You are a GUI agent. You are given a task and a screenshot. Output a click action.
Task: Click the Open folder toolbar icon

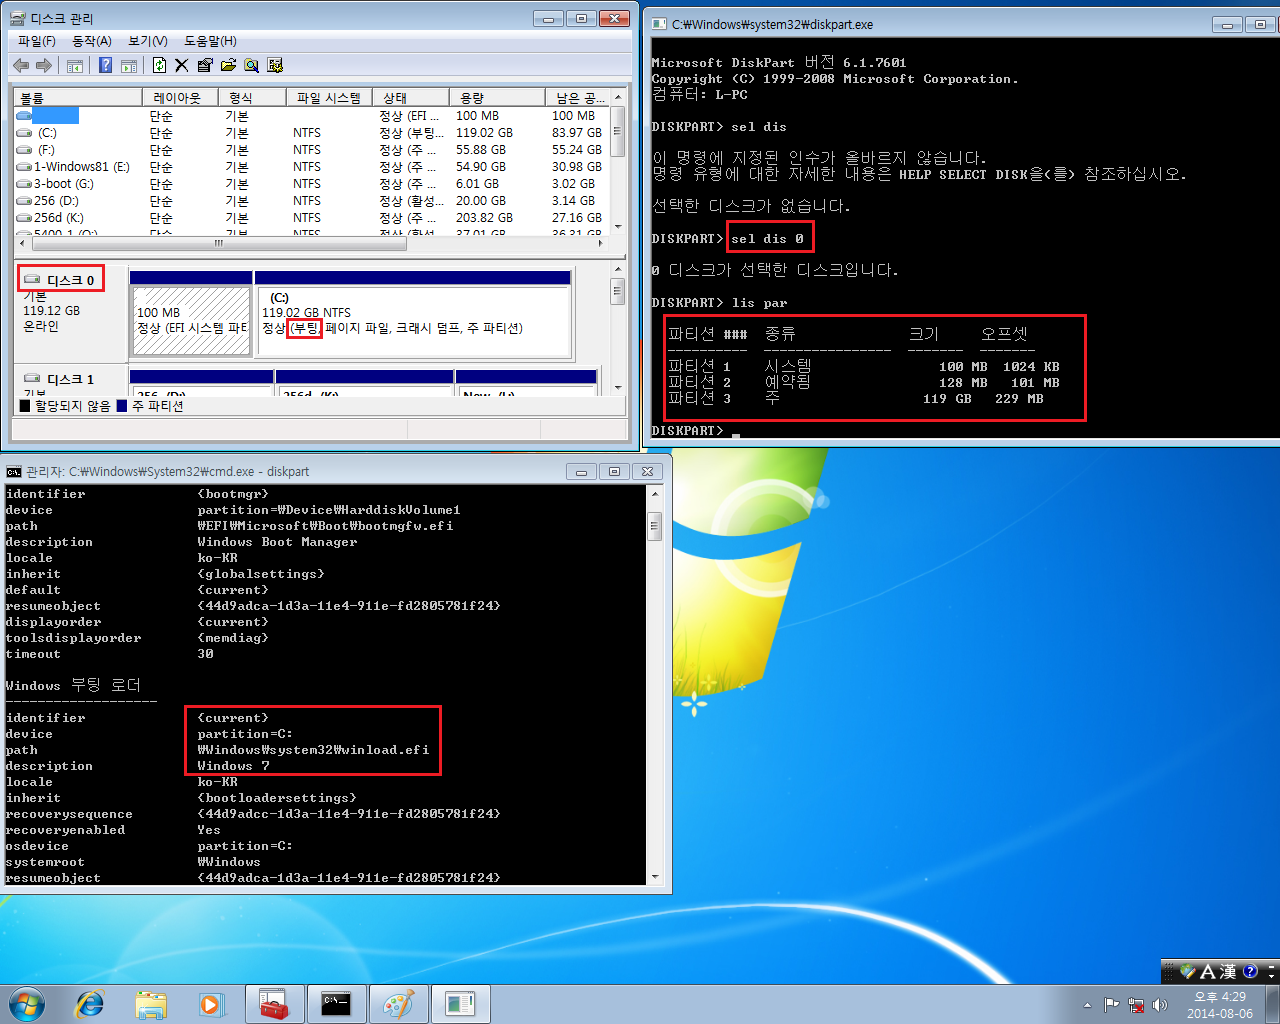click(x=228, y=65)
